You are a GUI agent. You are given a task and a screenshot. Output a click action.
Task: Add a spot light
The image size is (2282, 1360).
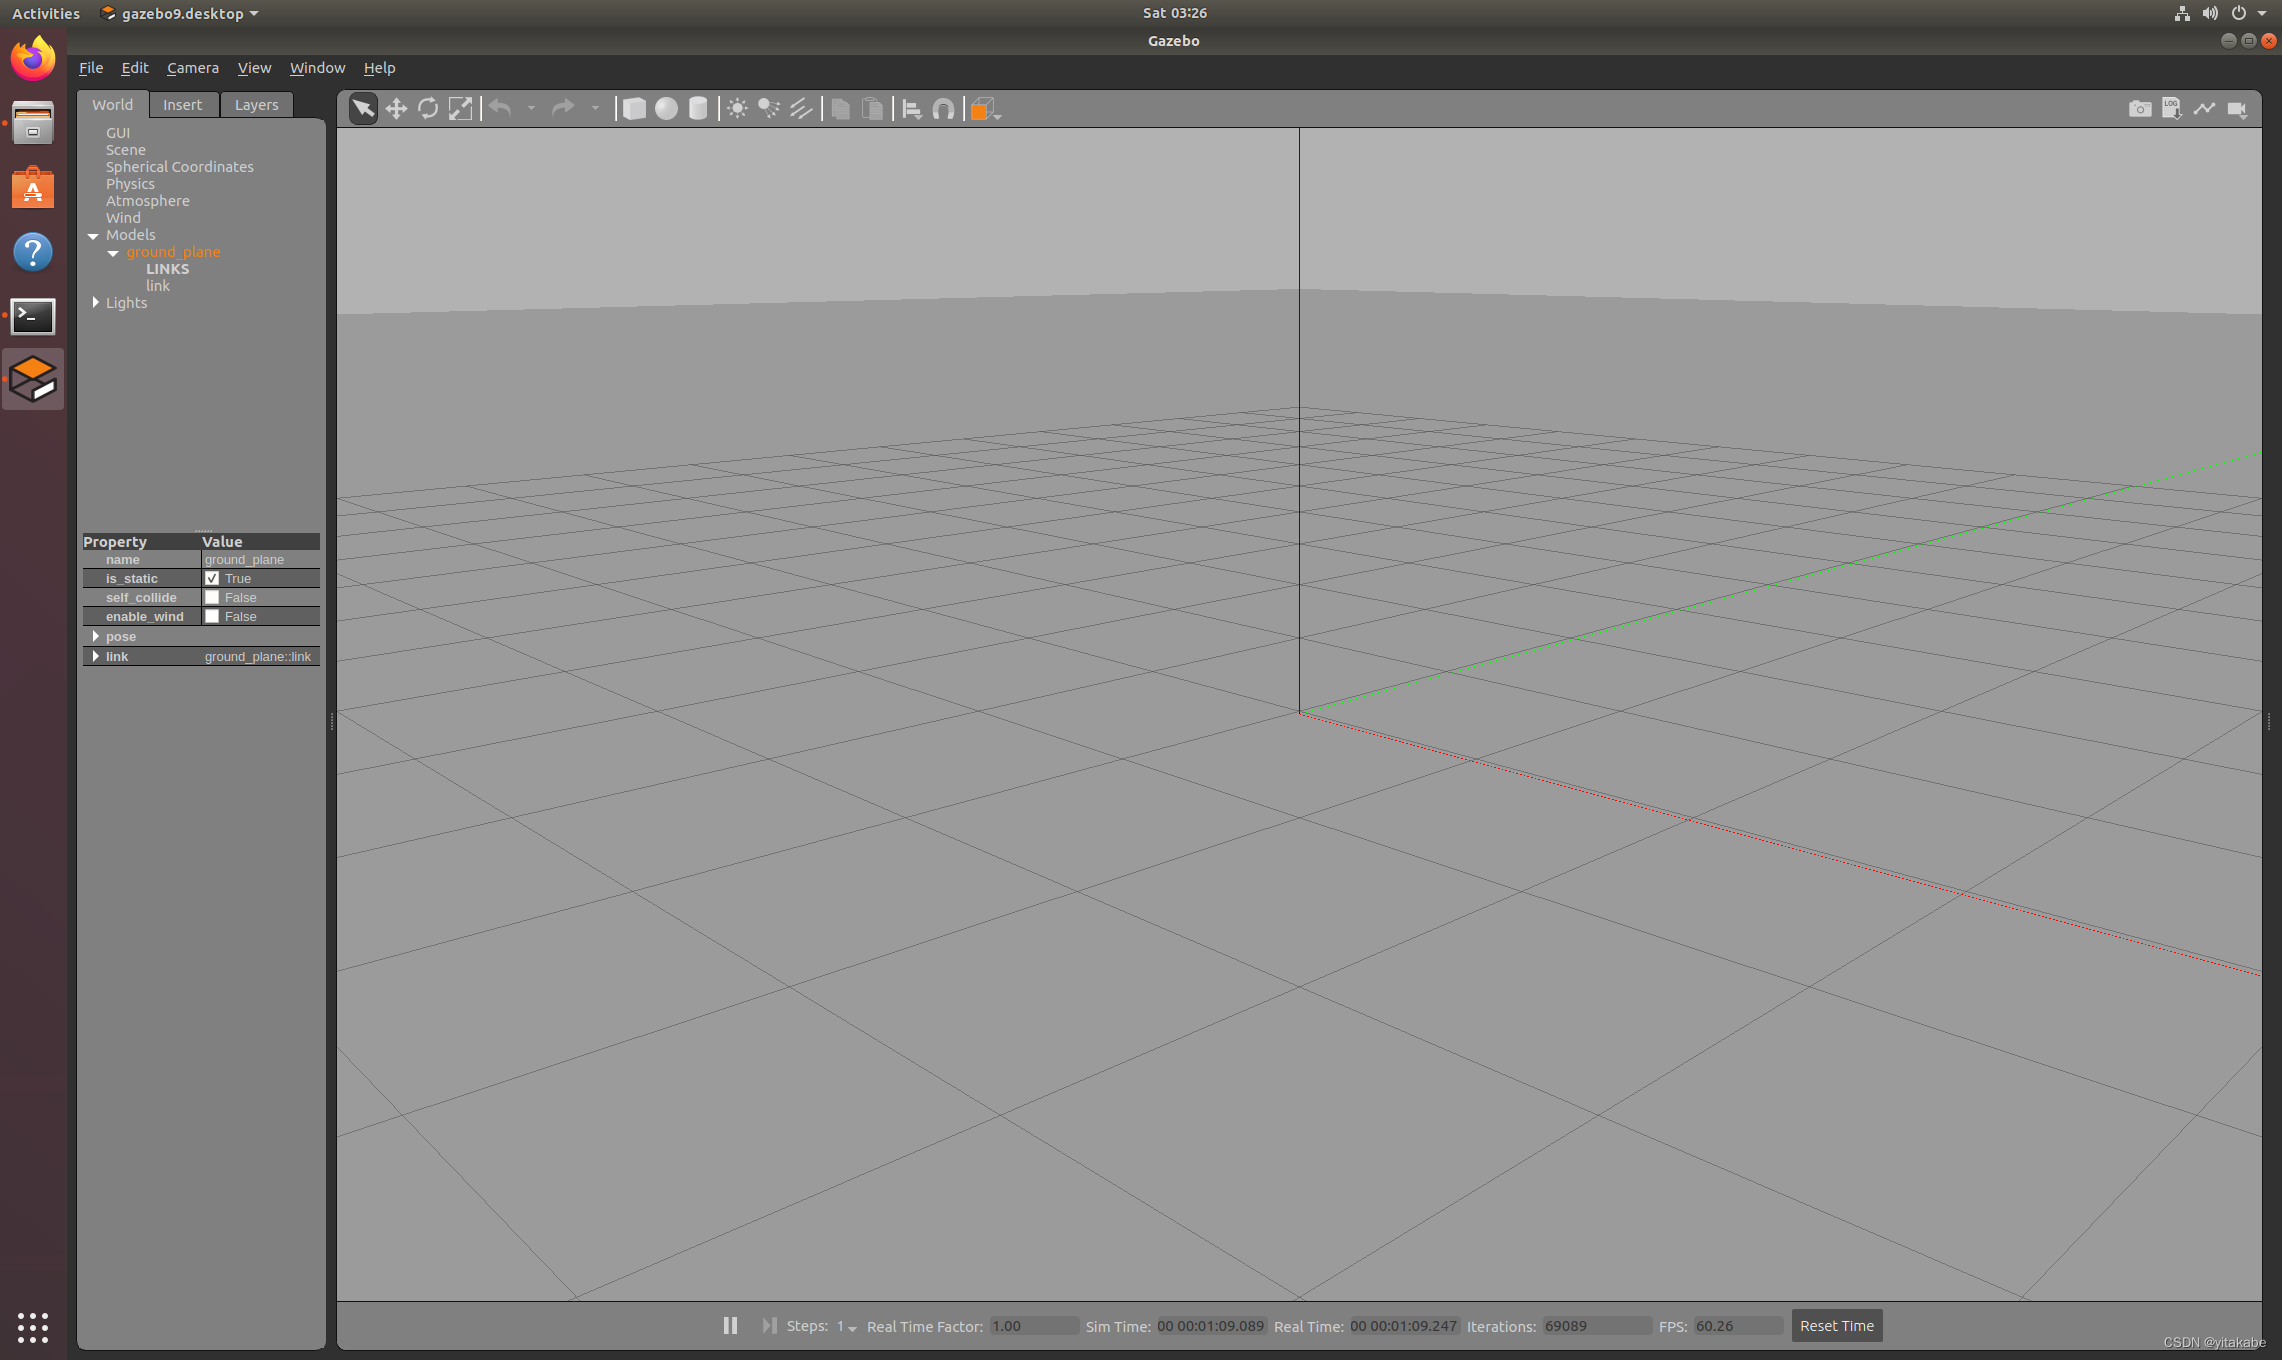pos(769,108)
